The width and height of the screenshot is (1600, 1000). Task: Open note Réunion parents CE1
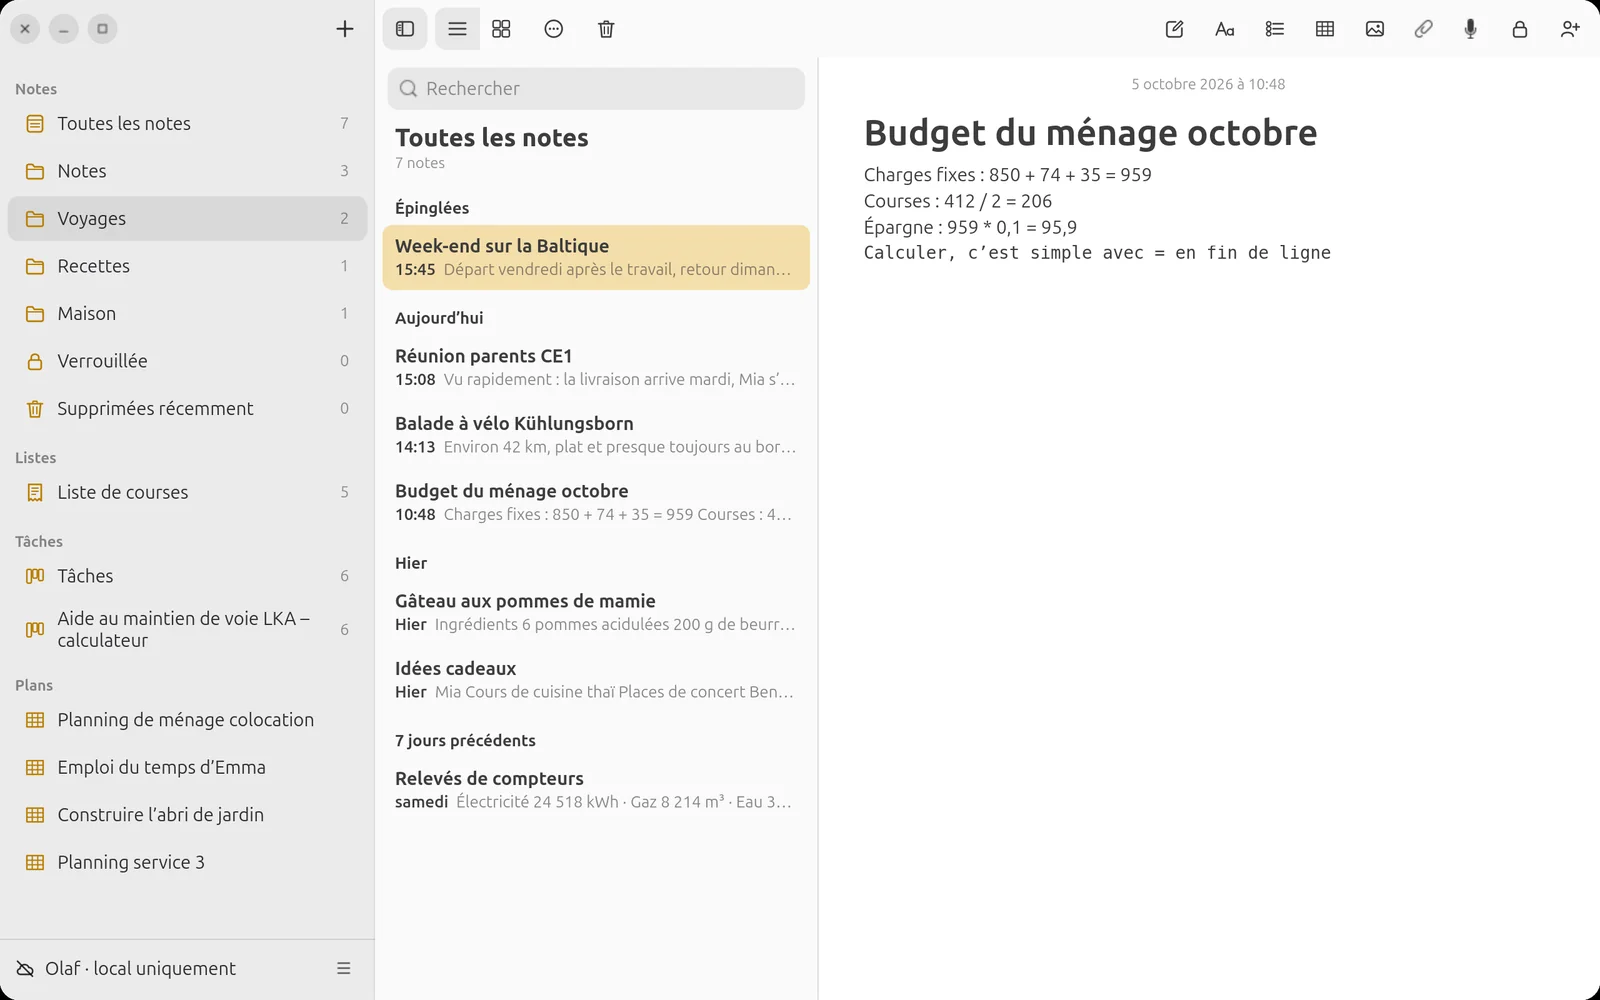point(596,367)
